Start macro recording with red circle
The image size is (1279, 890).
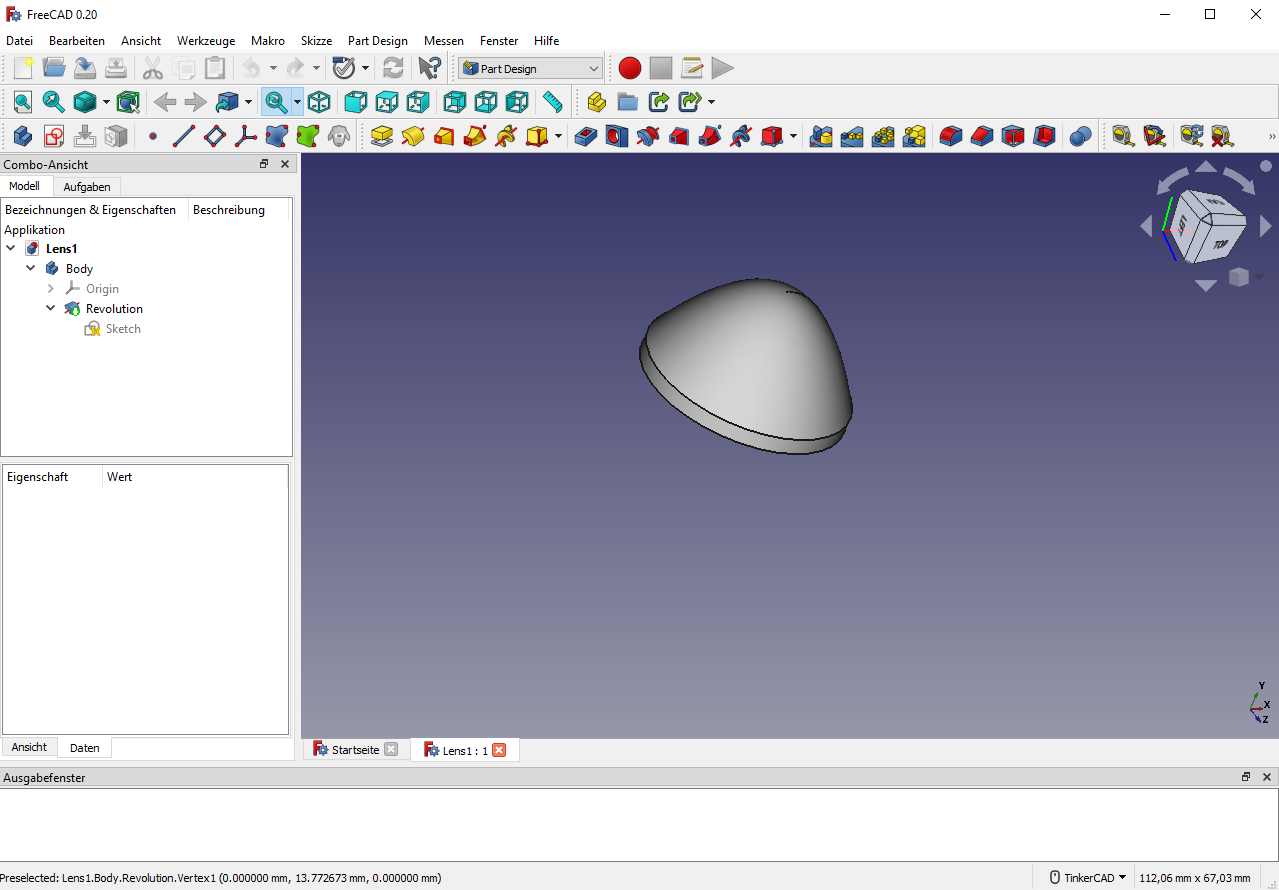coord(629,69)
